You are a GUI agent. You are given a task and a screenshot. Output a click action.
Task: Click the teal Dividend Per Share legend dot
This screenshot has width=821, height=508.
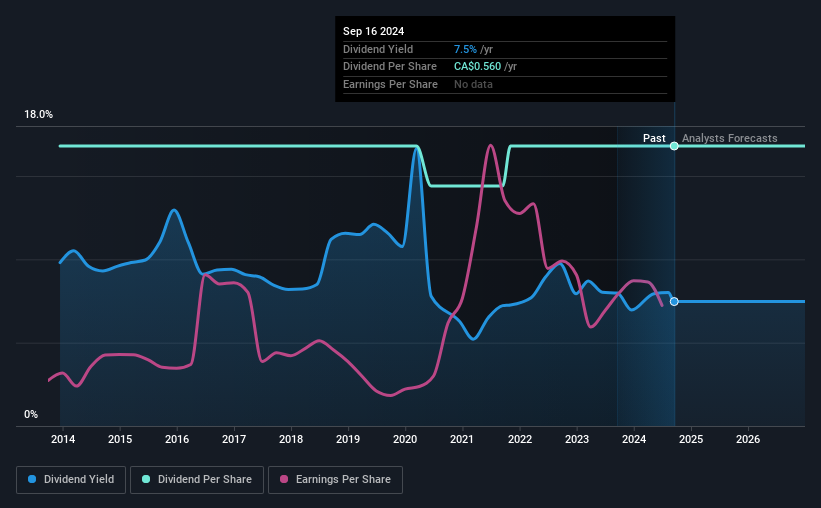coord(146,479)
